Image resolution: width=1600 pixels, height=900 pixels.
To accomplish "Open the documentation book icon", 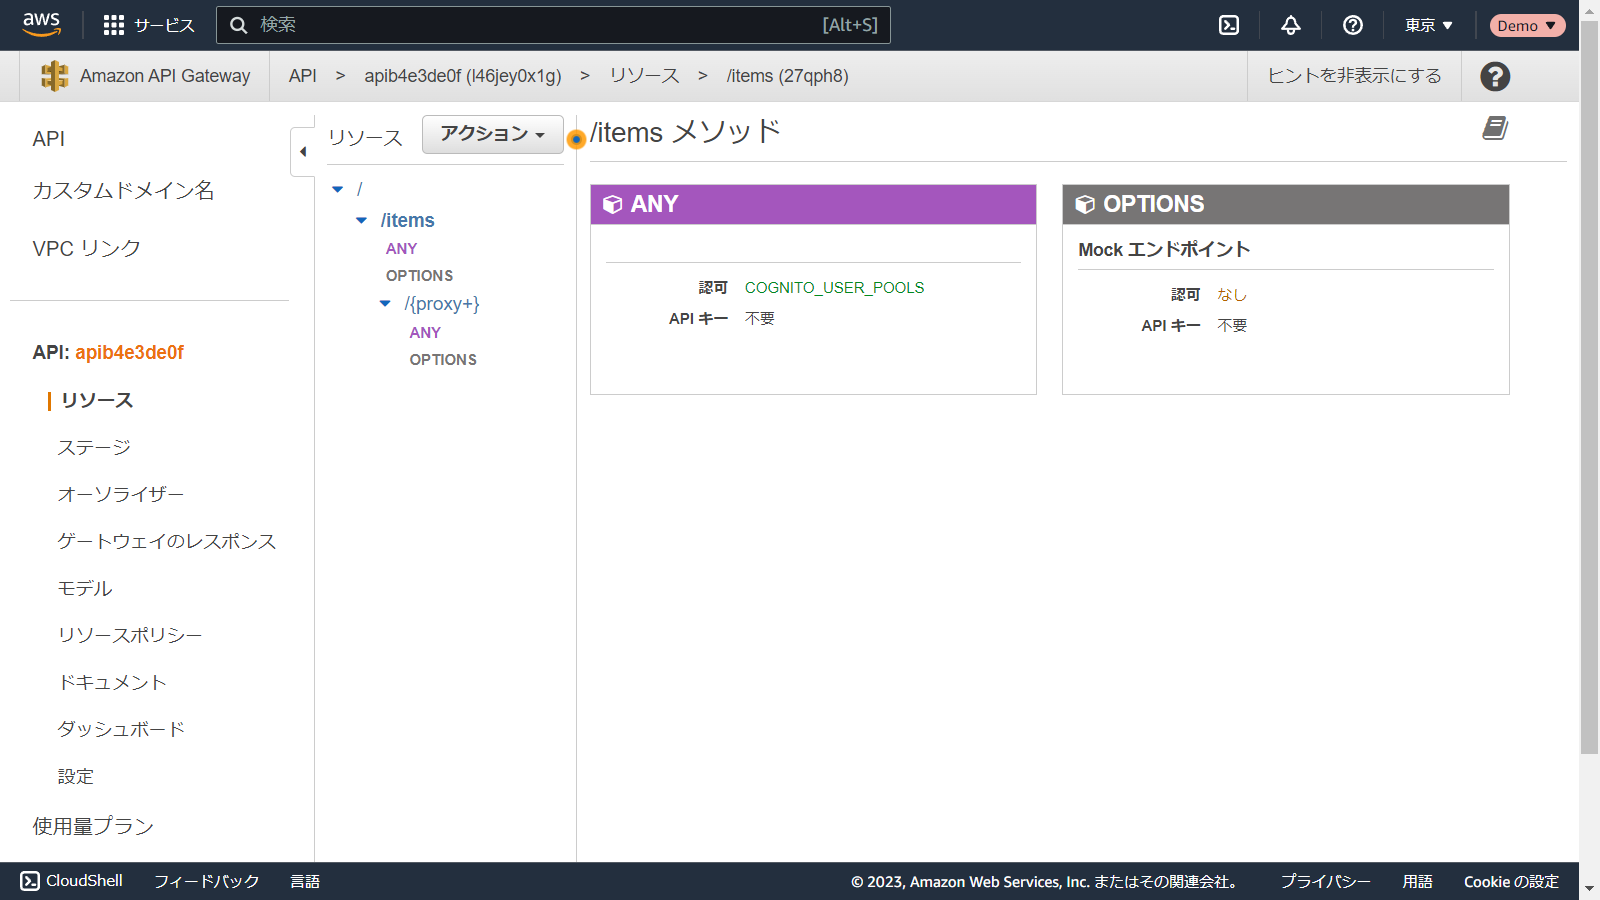I will 1495,128.
